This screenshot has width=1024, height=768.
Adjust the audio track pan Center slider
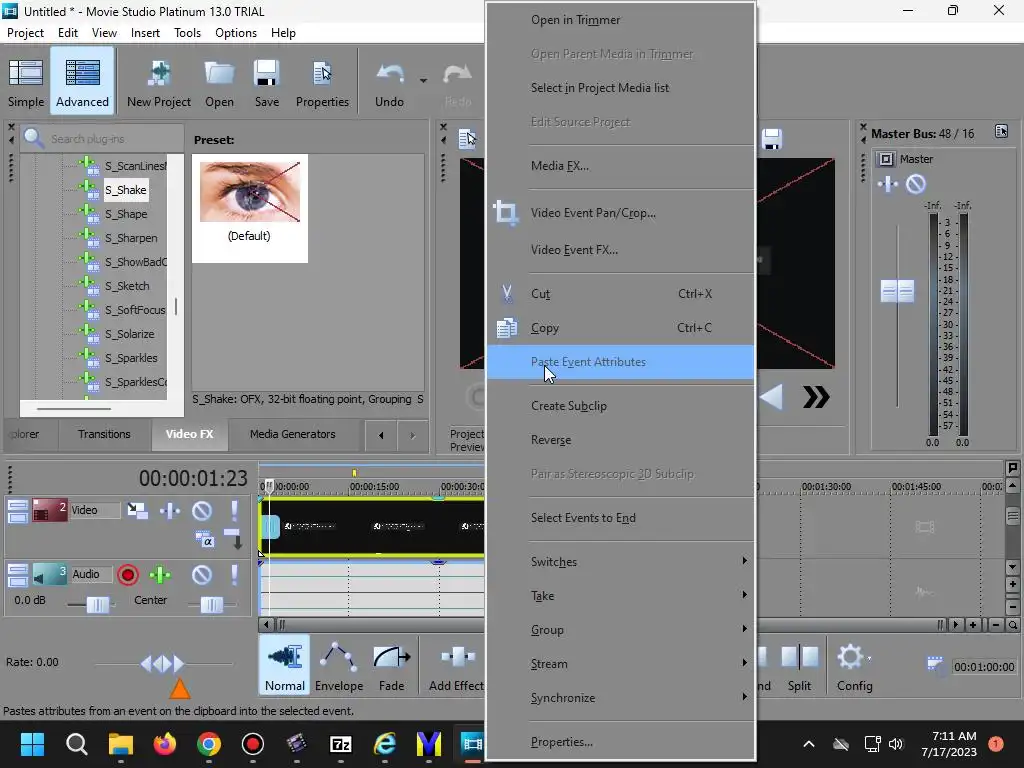coord(212,605)
